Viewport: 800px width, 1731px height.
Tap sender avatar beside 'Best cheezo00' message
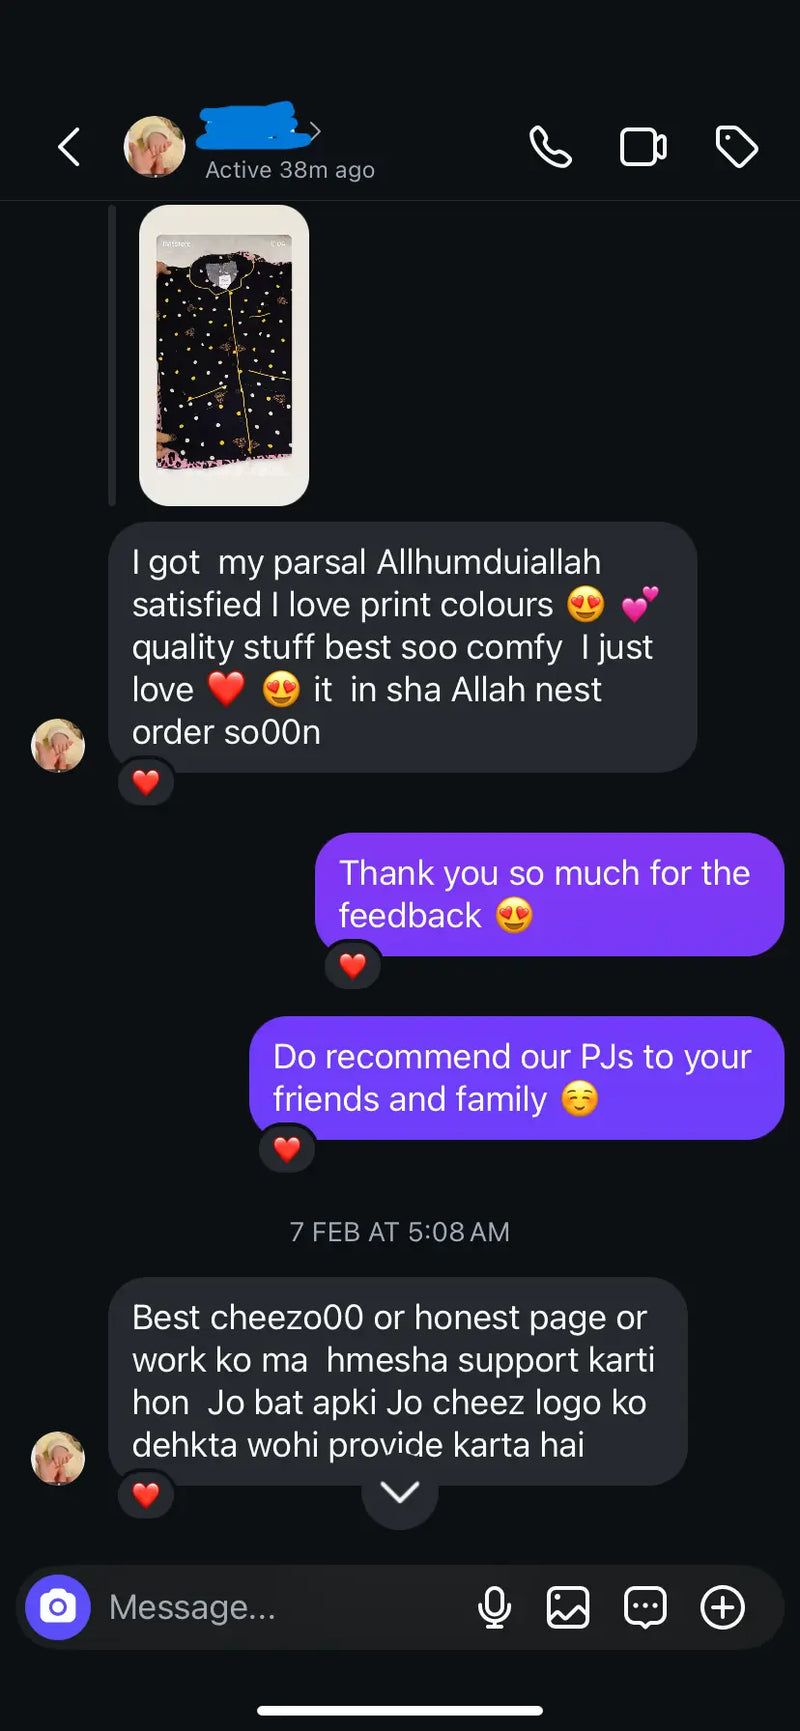click(x=58, y=1458)
